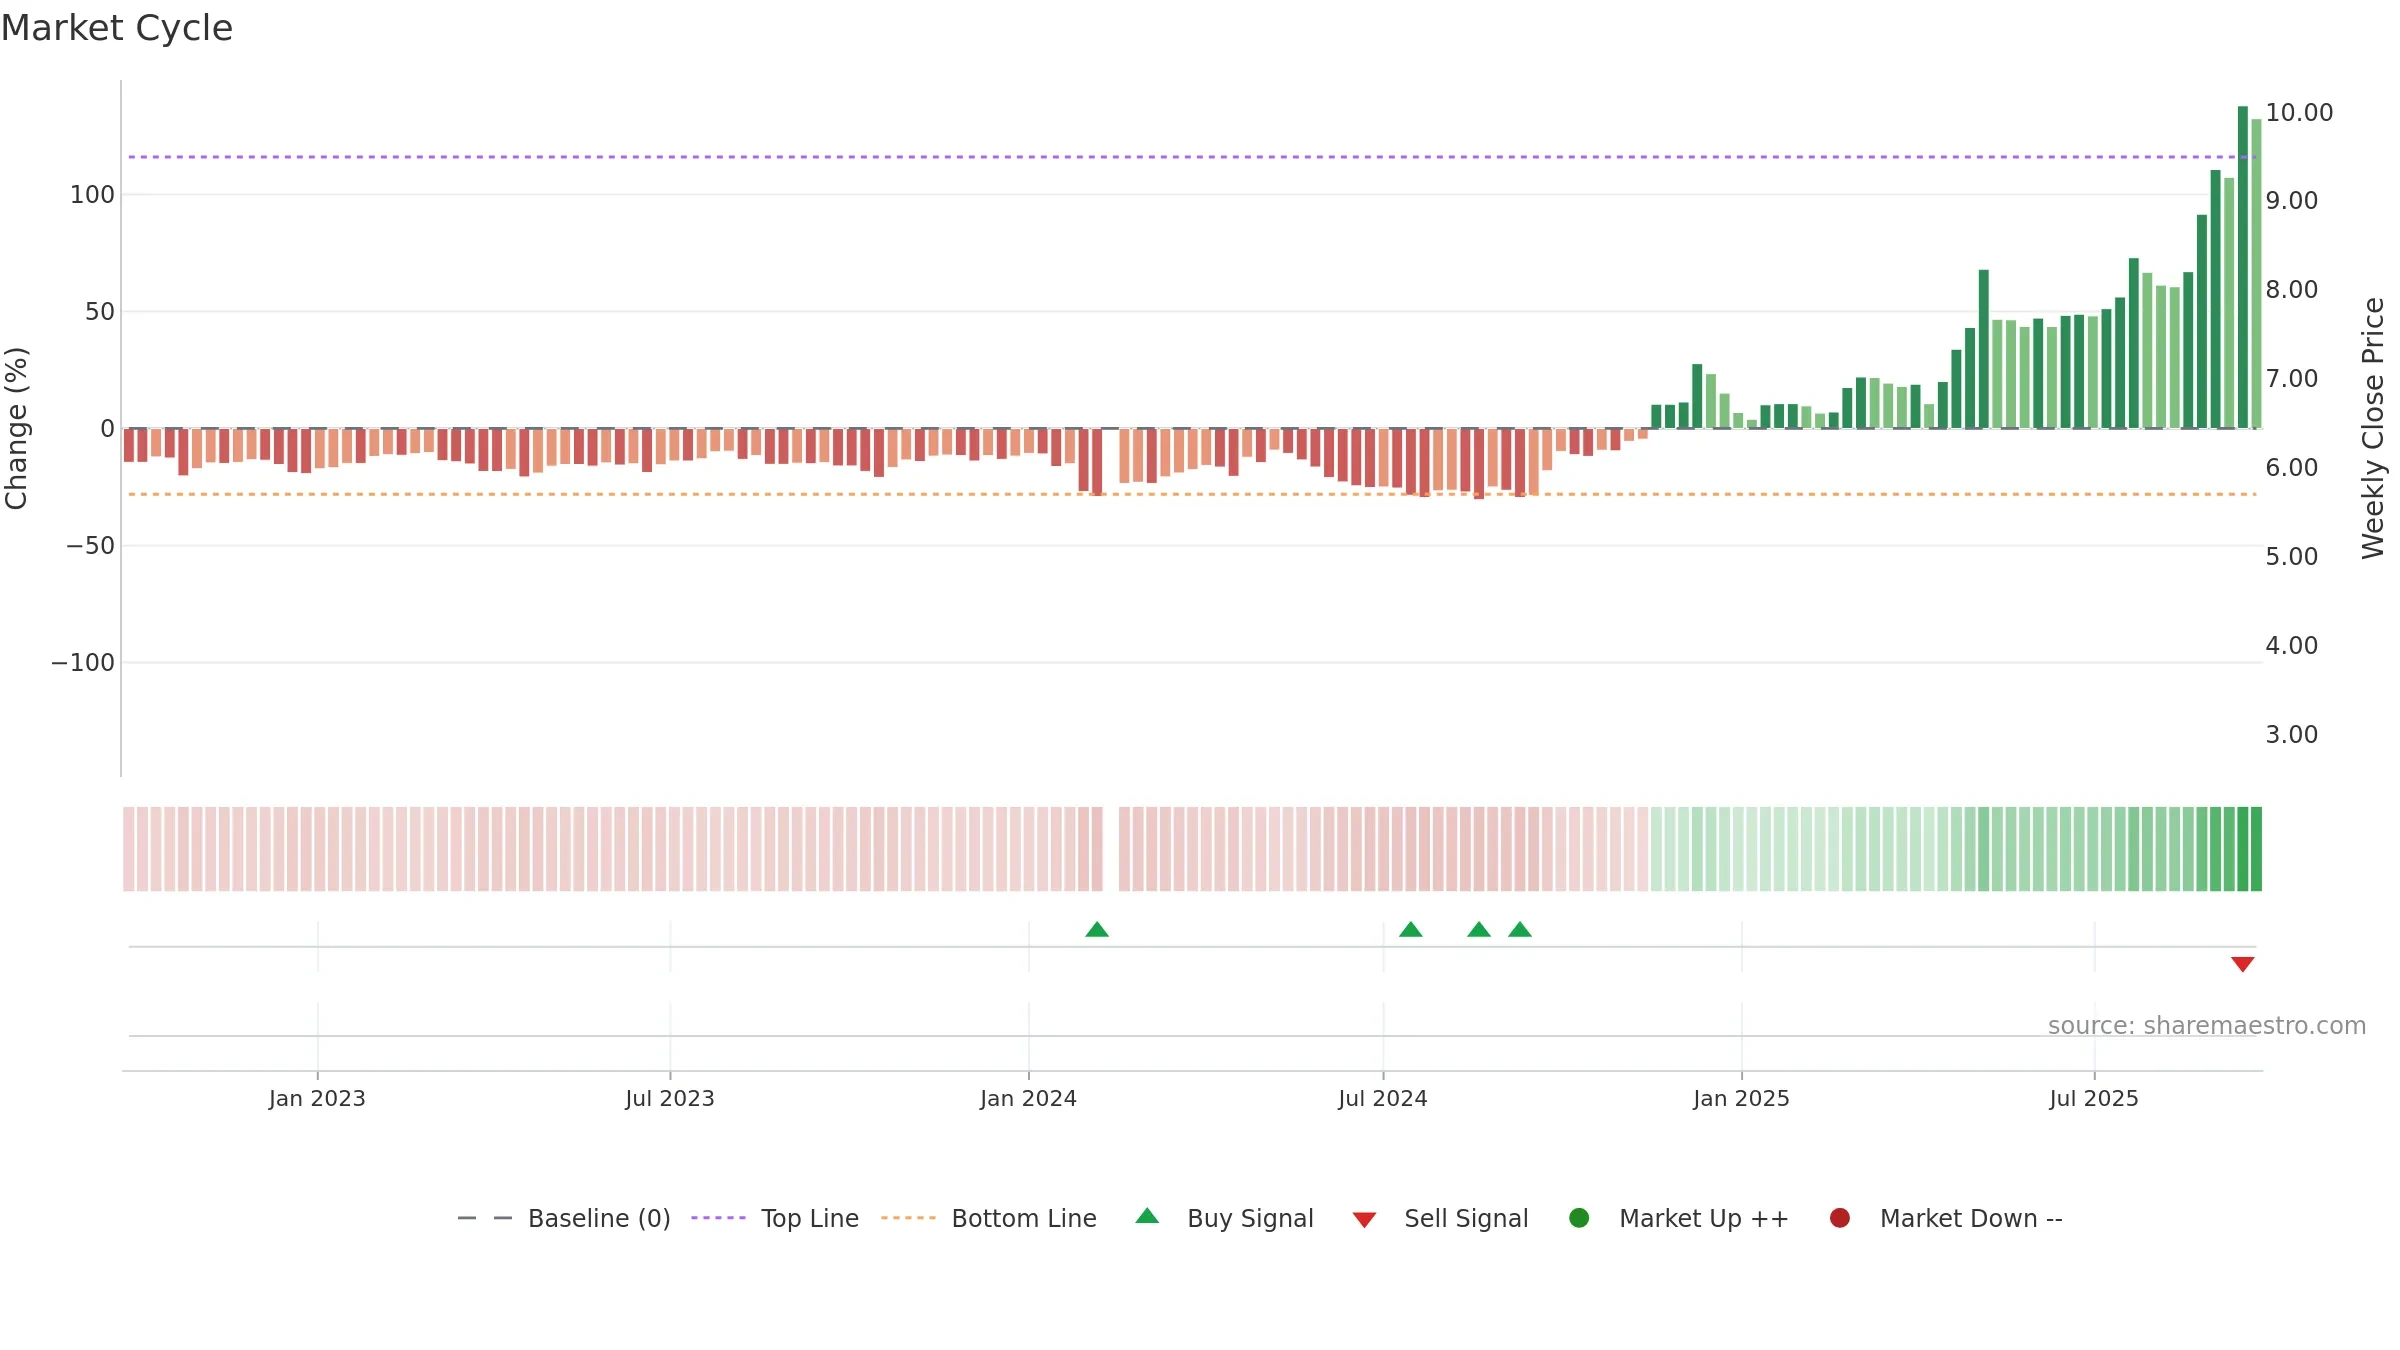
Task: Click the Change (%) axis title
Action: (x=17, y=428)
